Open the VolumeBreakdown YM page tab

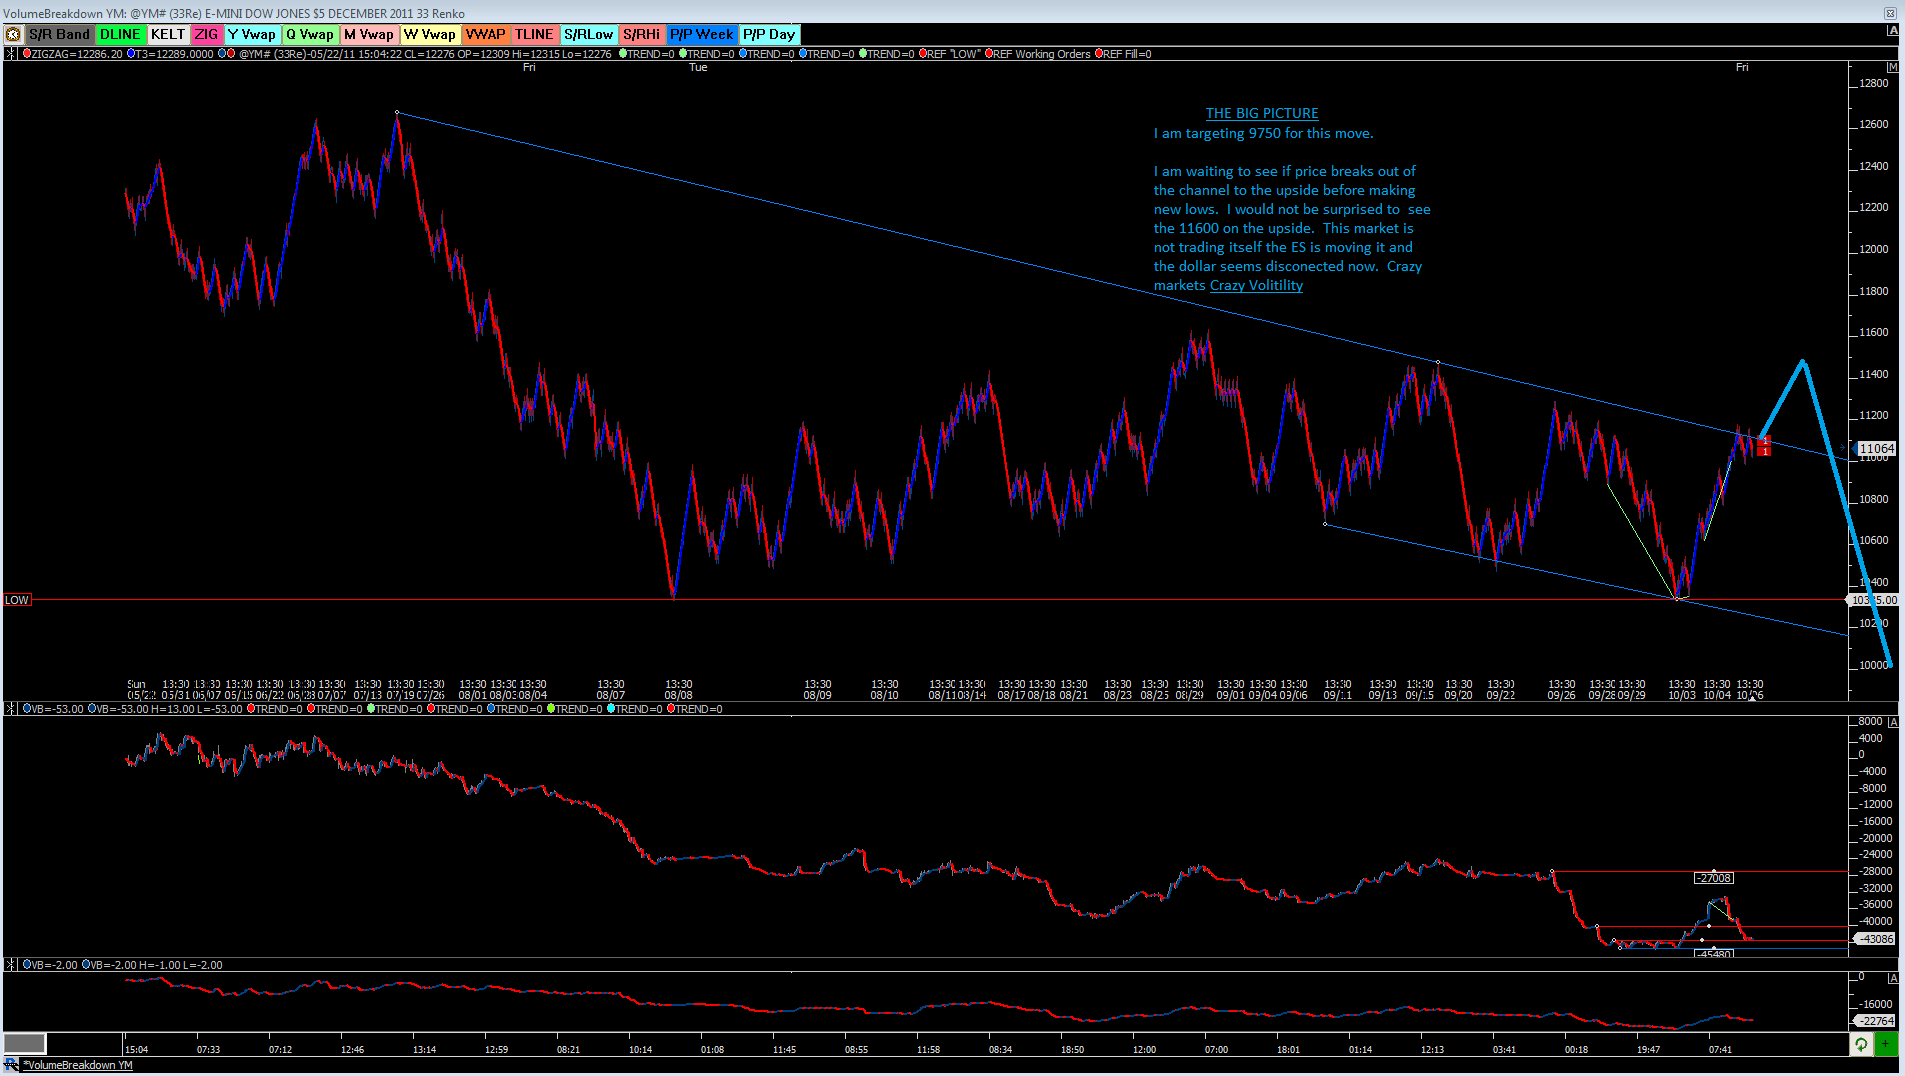79,1066
